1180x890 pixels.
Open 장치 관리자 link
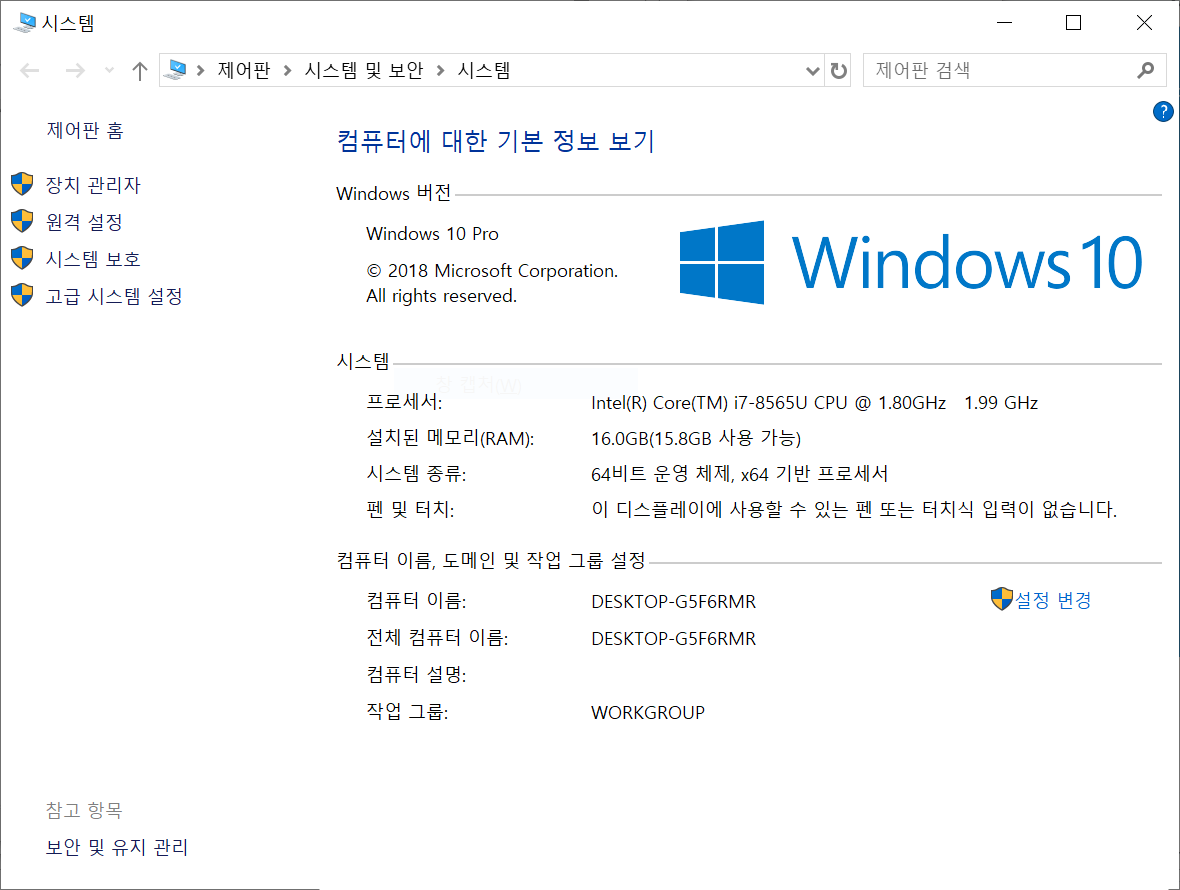(x=93, y=185)
